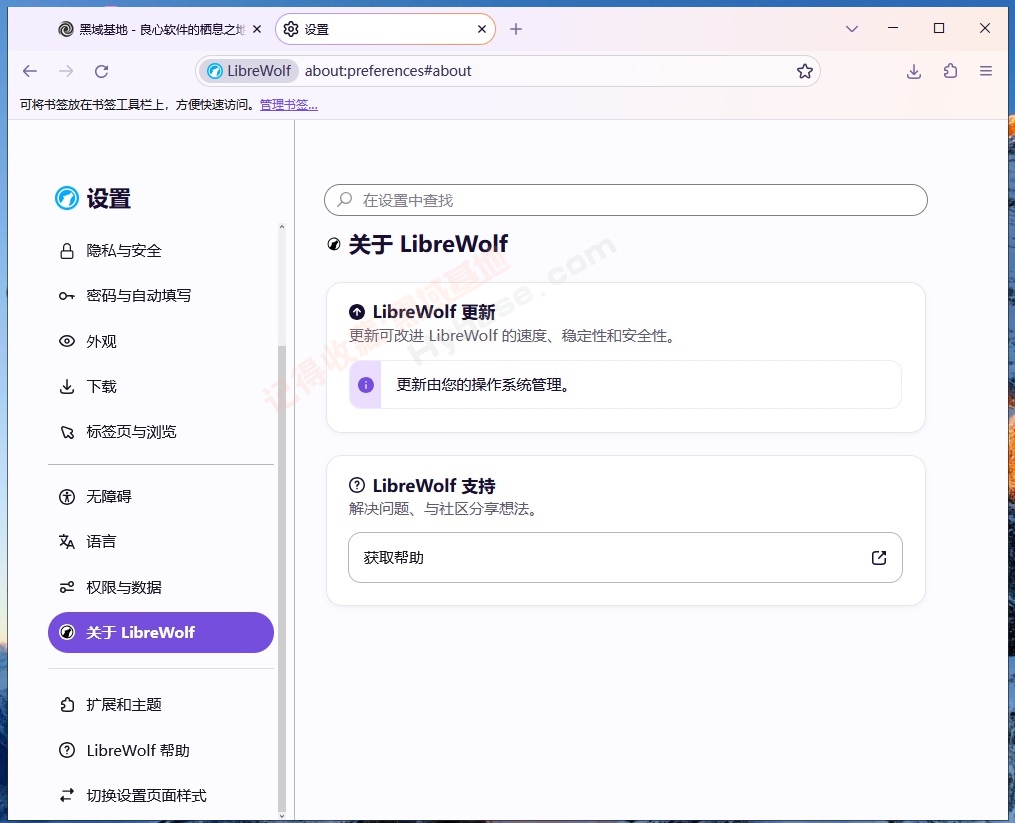Click the text 解决问题、与社区分享想法。
The image size is (1015, 823).
point(444,509)
